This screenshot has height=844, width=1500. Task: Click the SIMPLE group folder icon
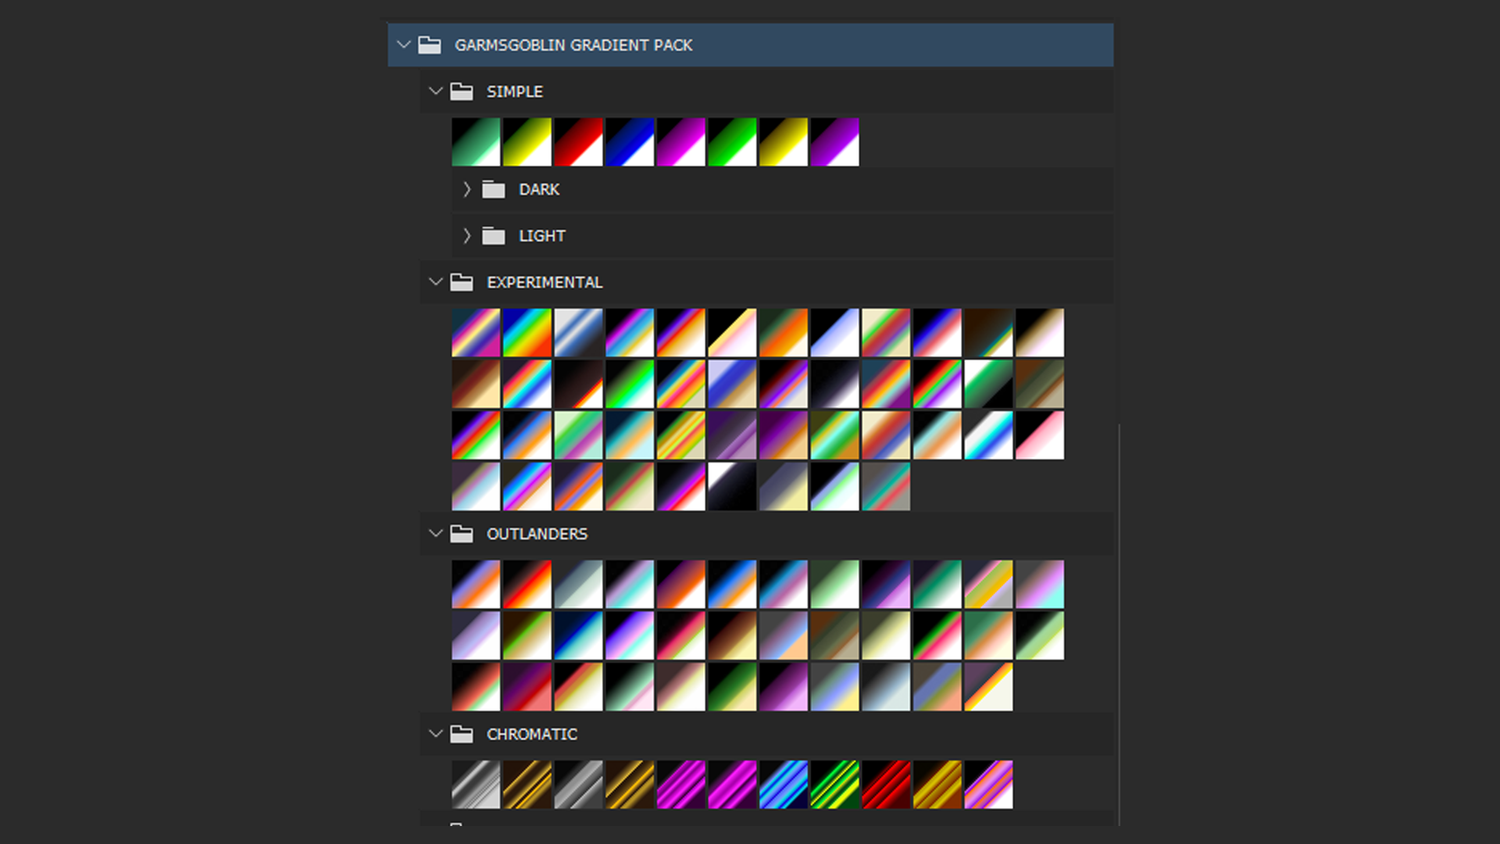click(462, 91)
